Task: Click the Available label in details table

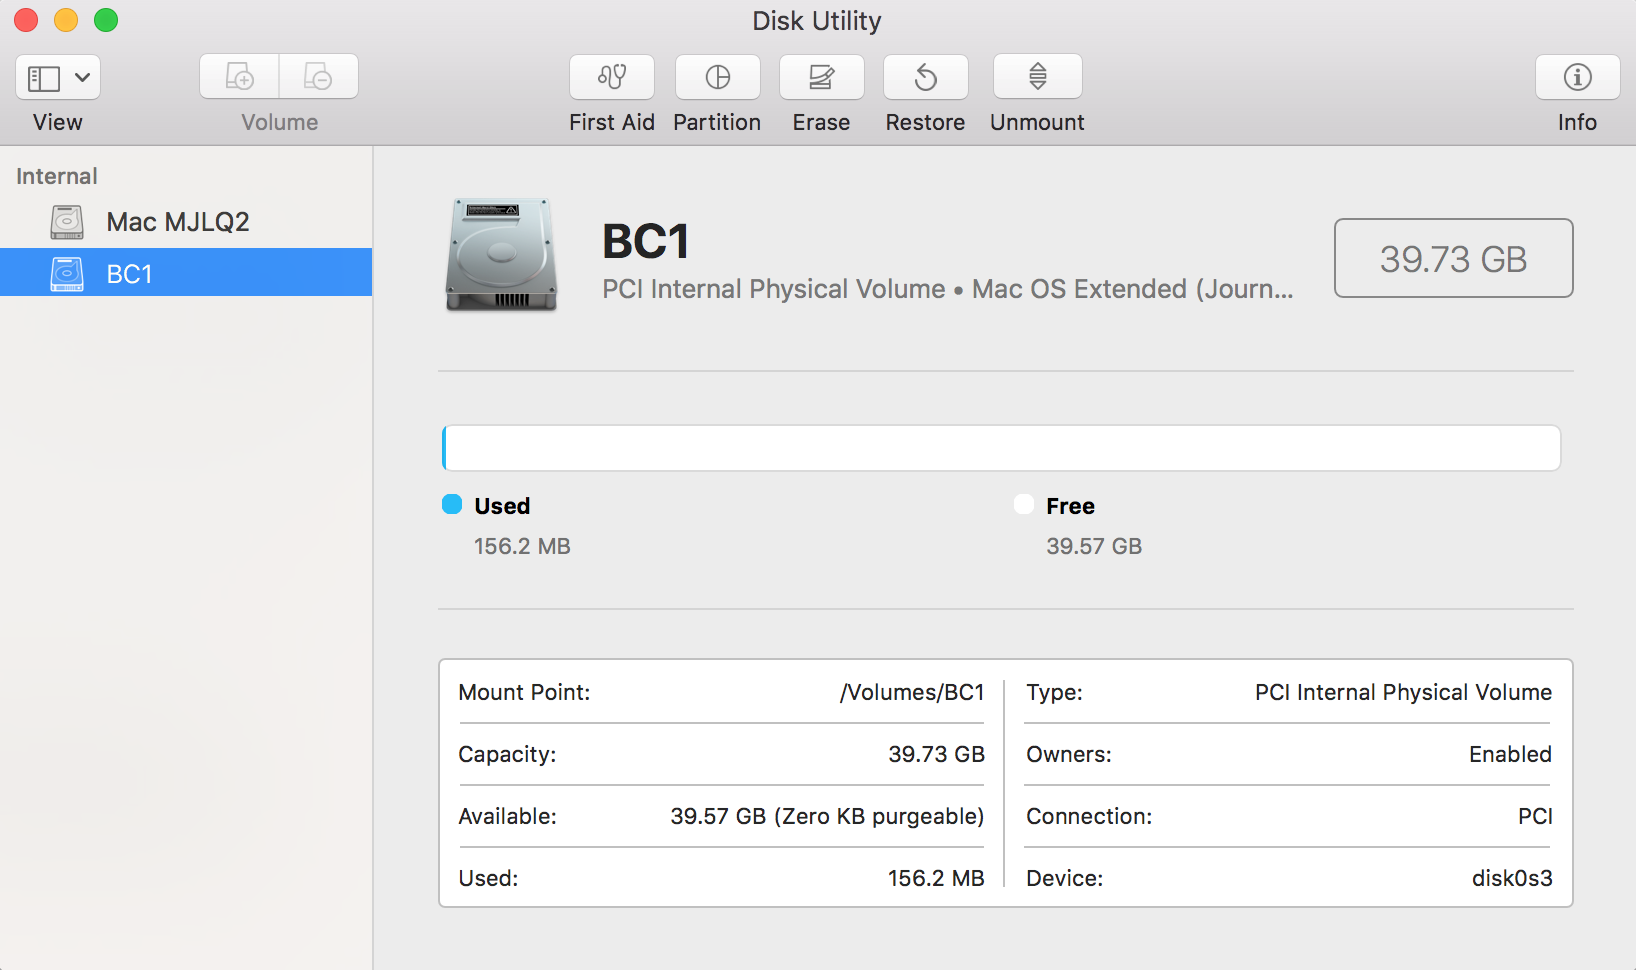Action: 507,816
